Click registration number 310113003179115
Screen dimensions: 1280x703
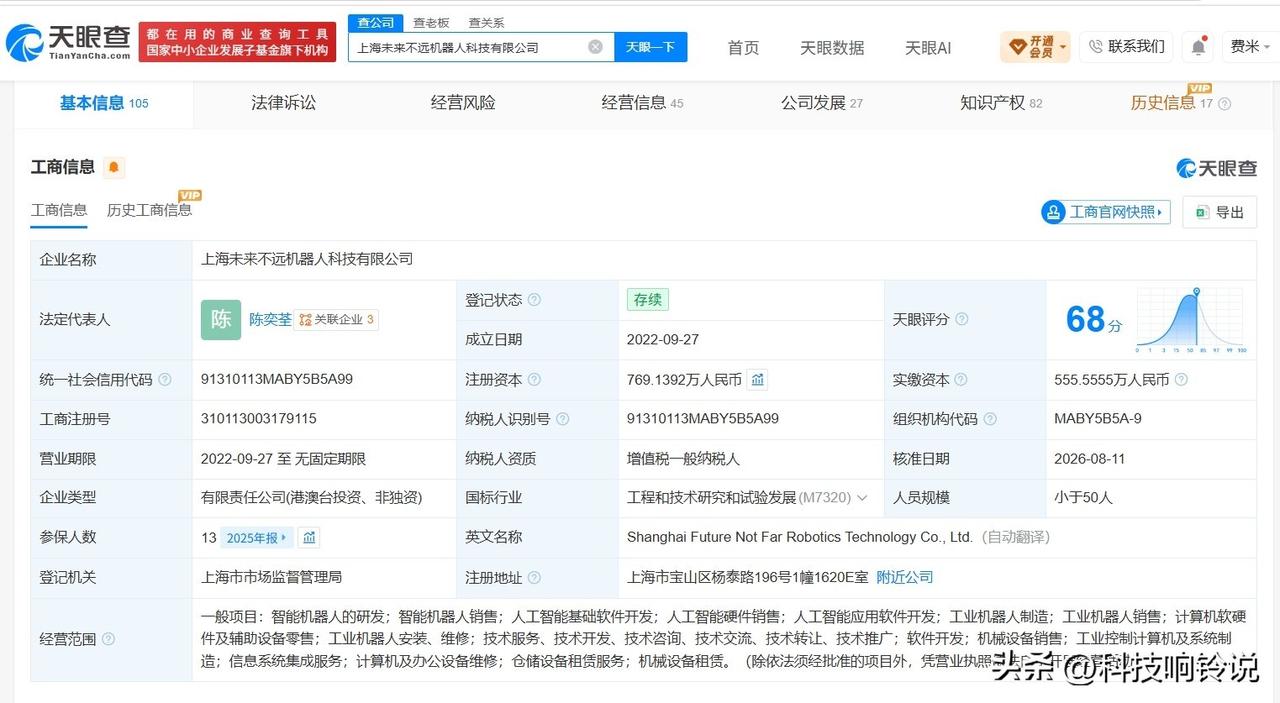point(259,419)
